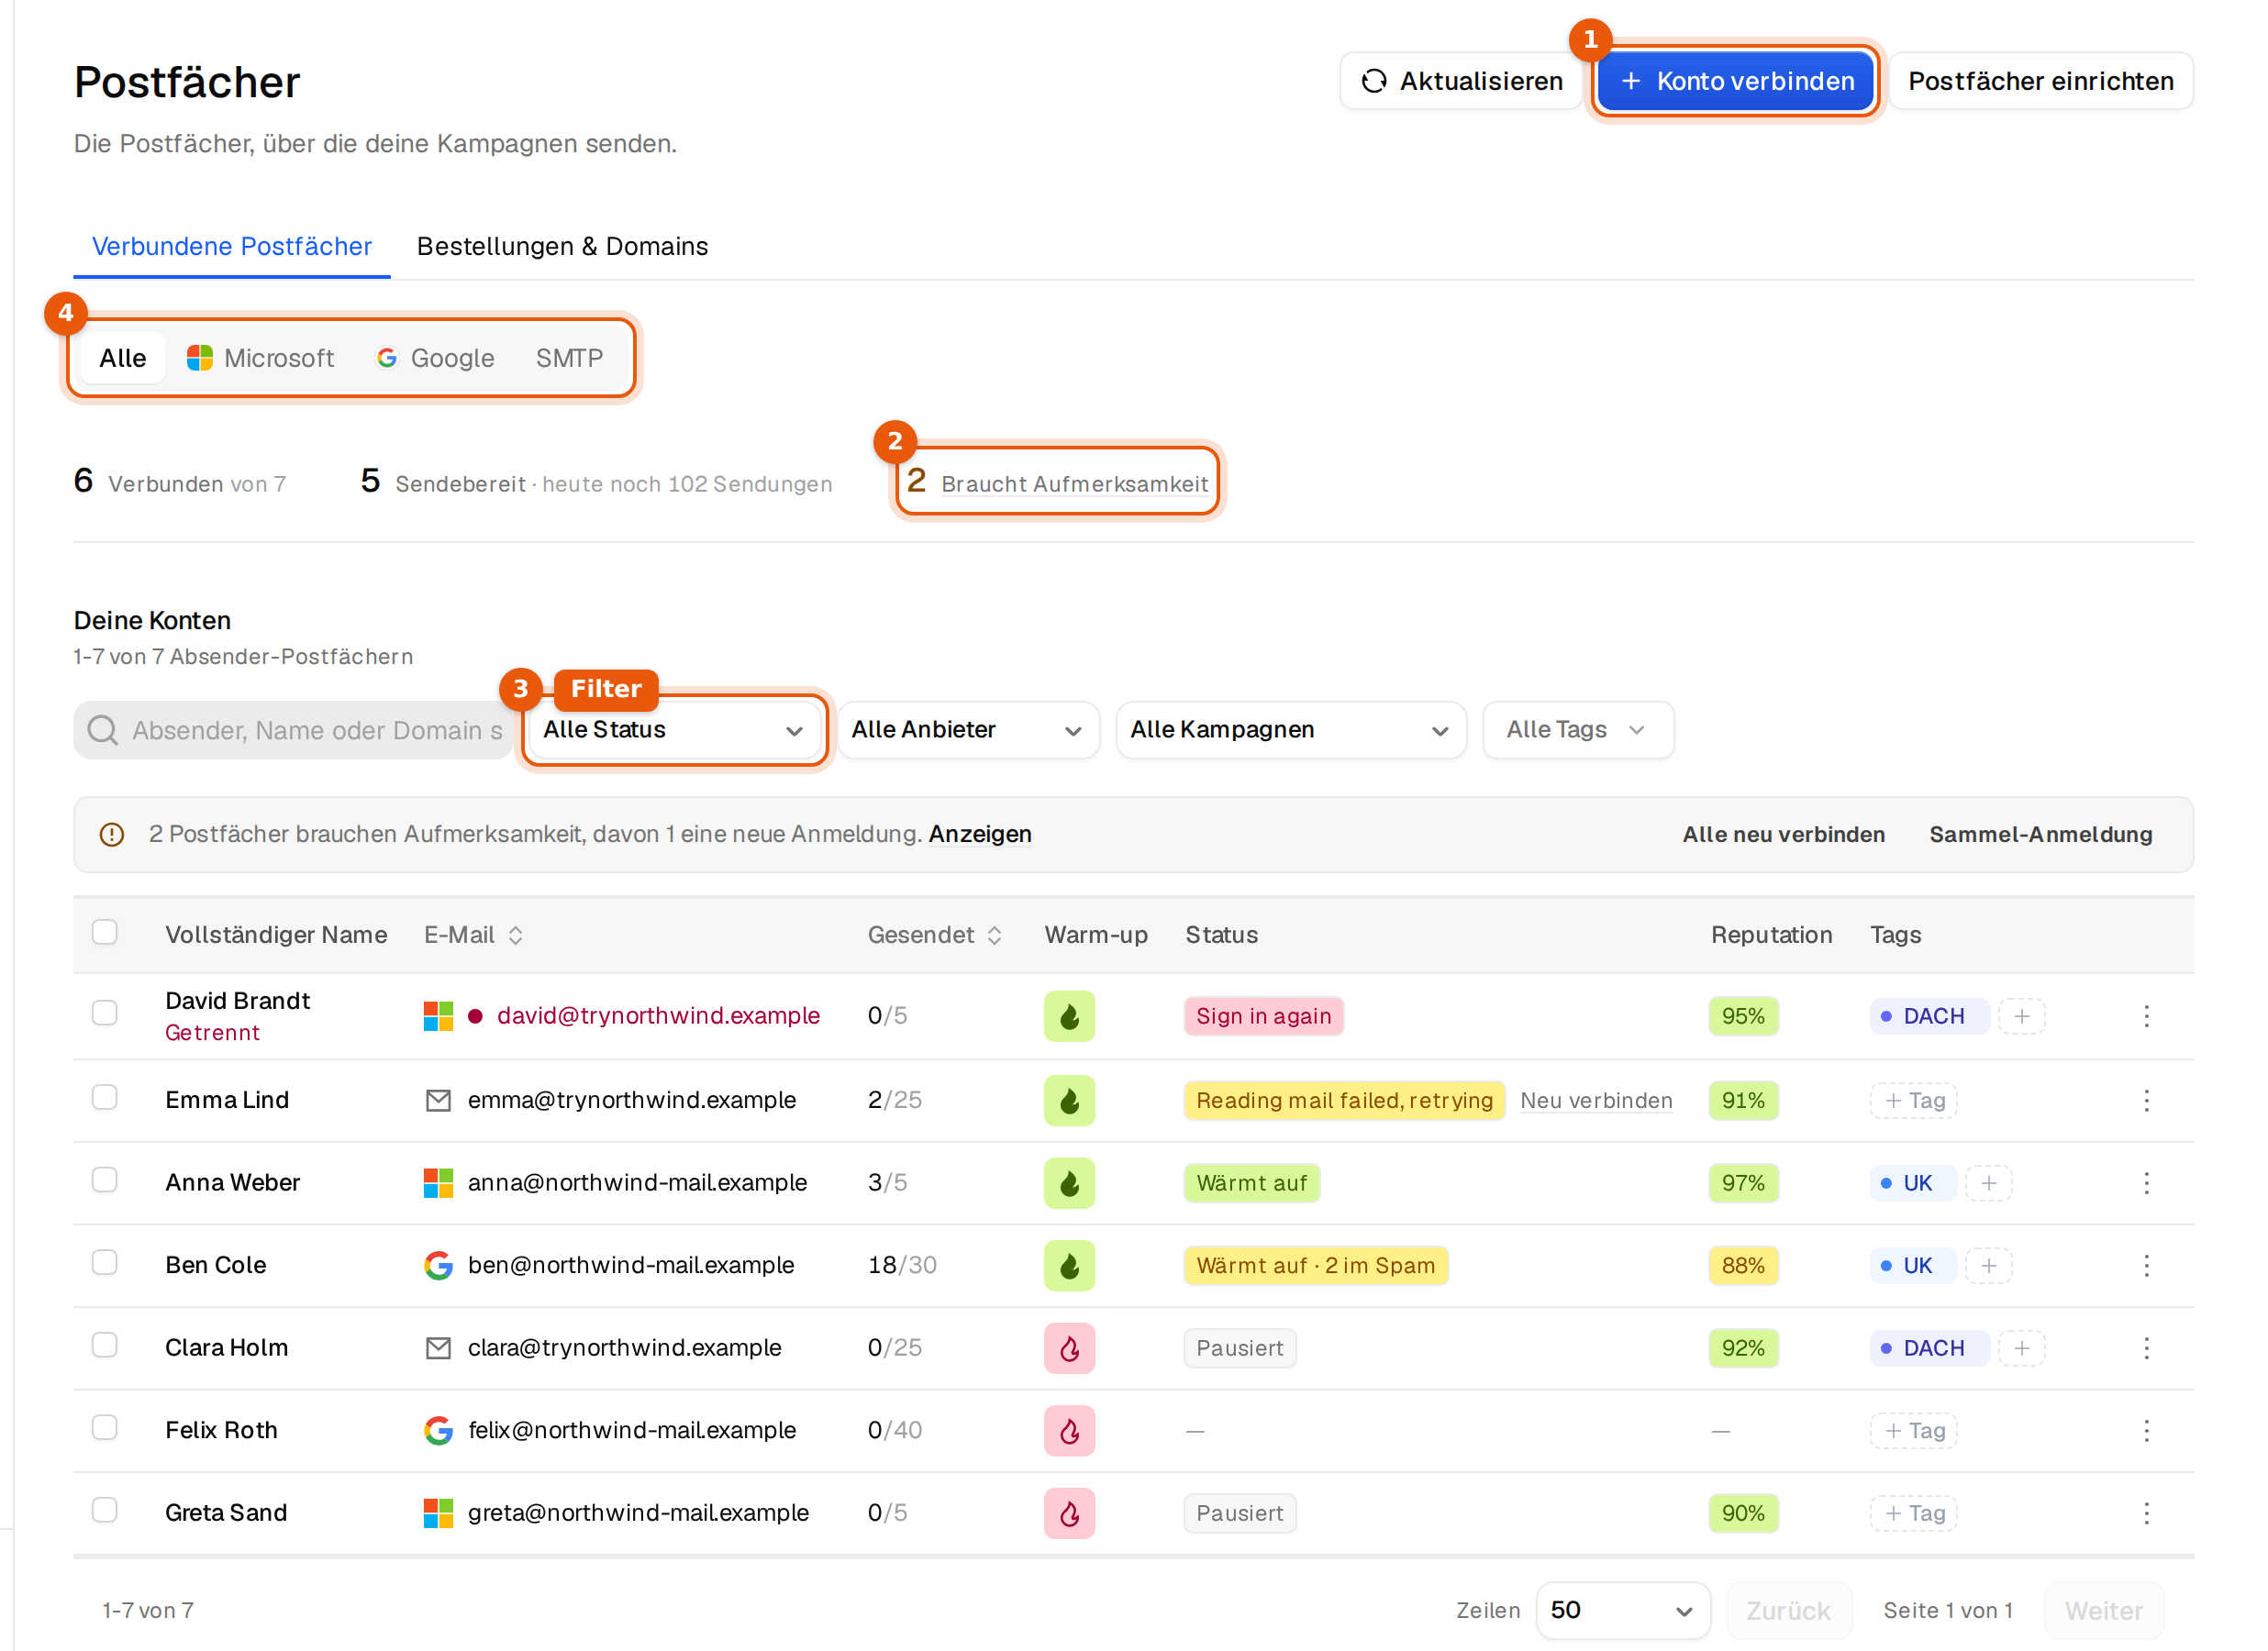Open the Alle Status dropdown
The image size is (2268, 1651).
pos(673,730)
